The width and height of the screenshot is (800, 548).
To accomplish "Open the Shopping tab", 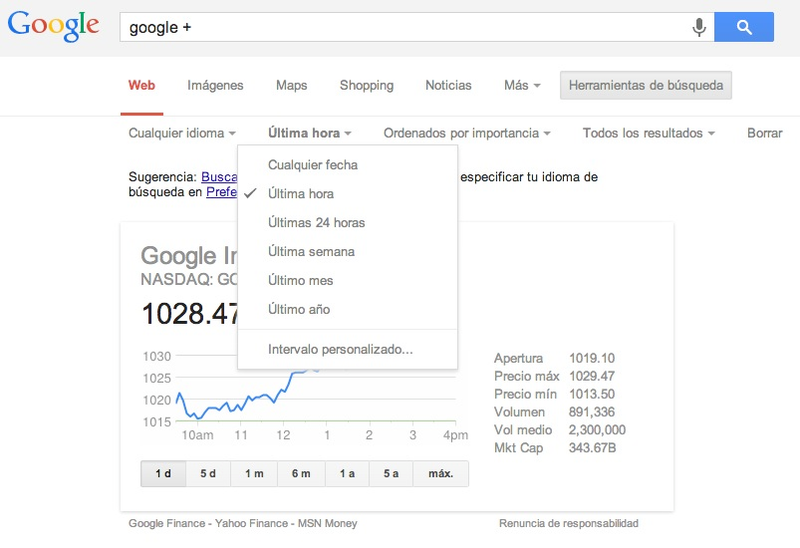I will pos(366,85).
